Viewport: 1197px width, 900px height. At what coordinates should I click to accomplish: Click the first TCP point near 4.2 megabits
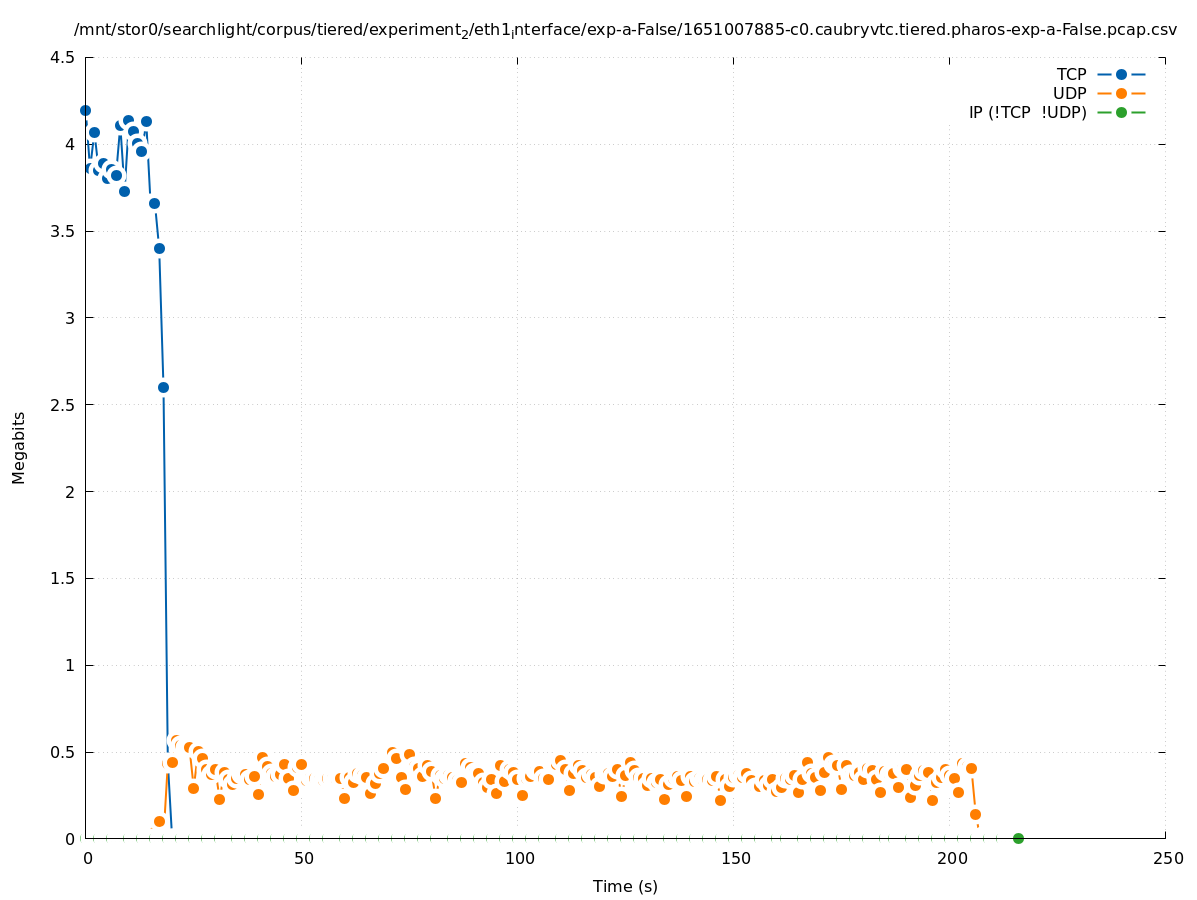[85, 110]
